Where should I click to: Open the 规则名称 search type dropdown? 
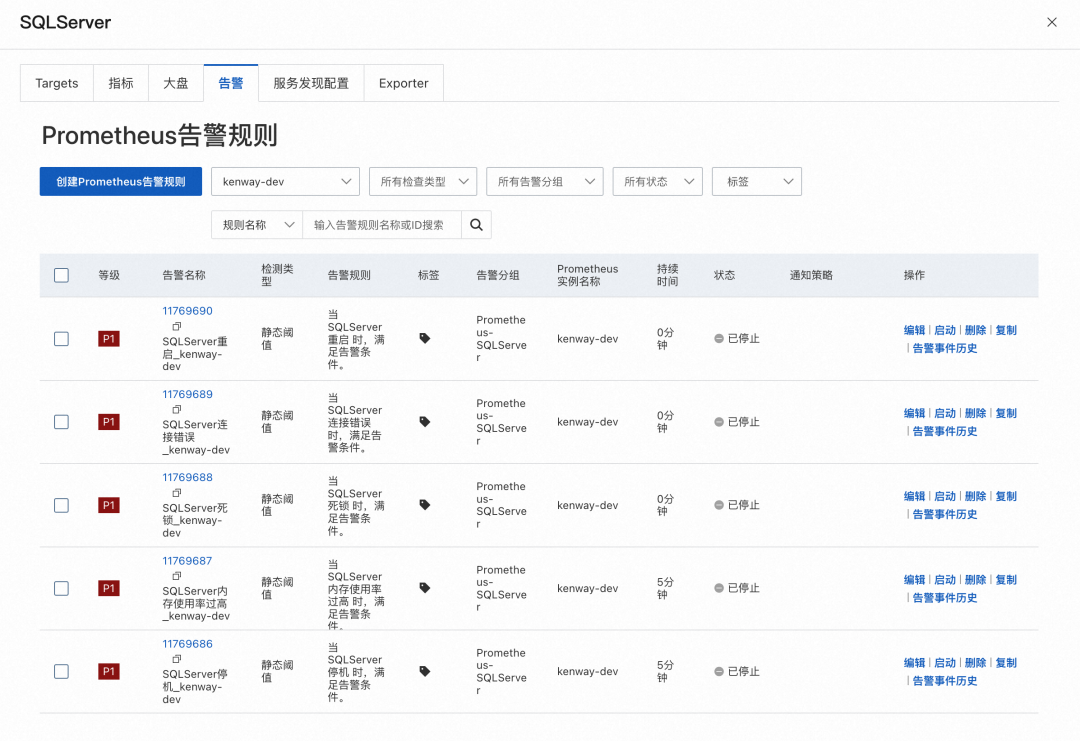pyautogui.click(x=256, y=224)
